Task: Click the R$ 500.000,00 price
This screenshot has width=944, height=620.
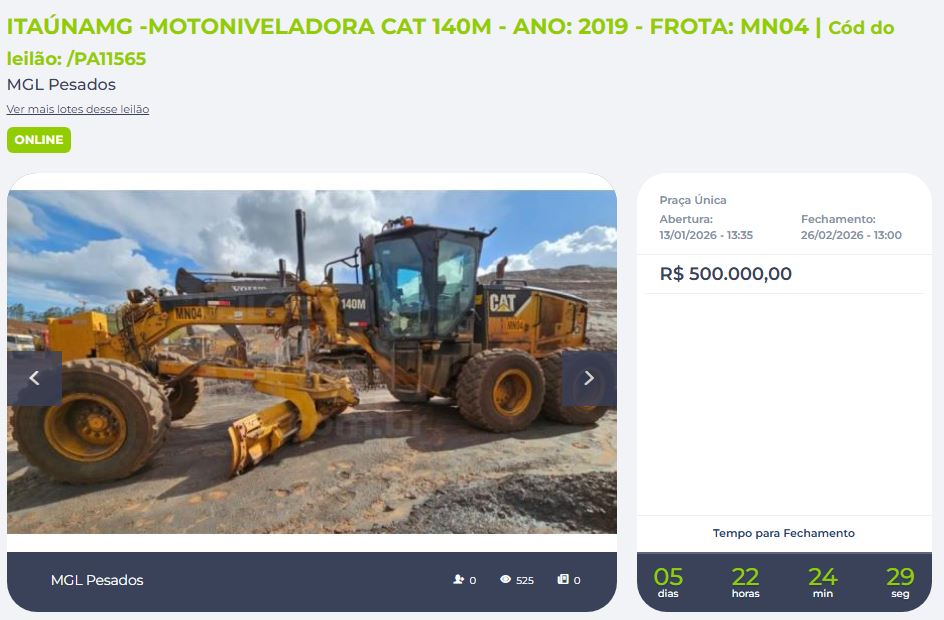Action: pos(725,274)
